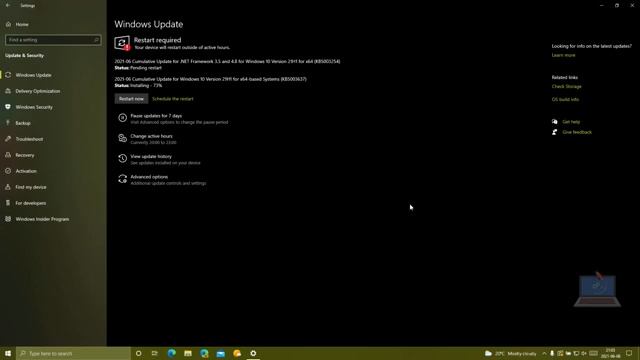Click the Get help link
The image size is (640, 360).
pos(571,122)
